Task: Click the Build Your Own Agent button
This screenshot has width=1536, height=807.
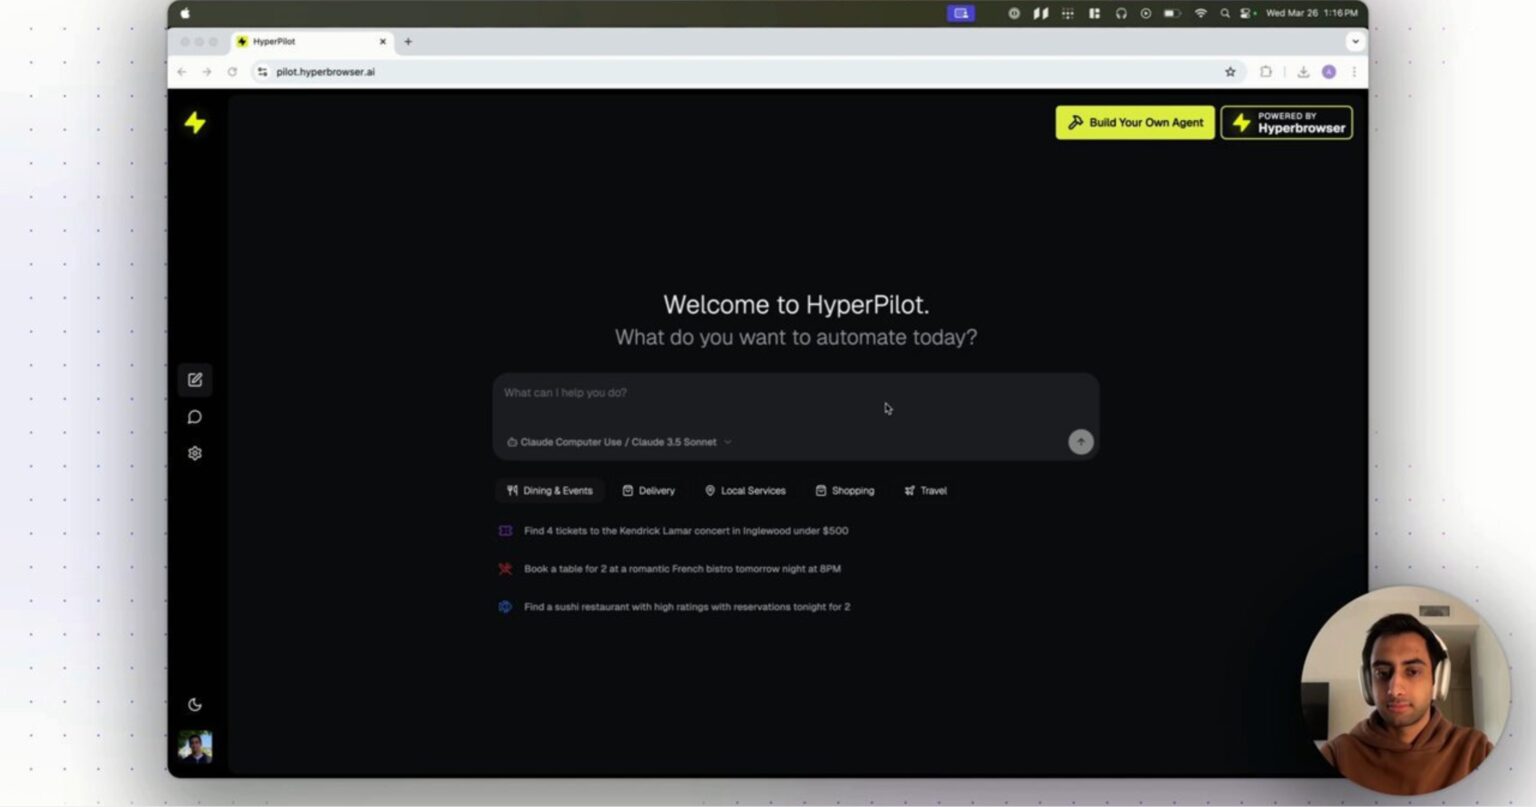Action: [1134, 122]
